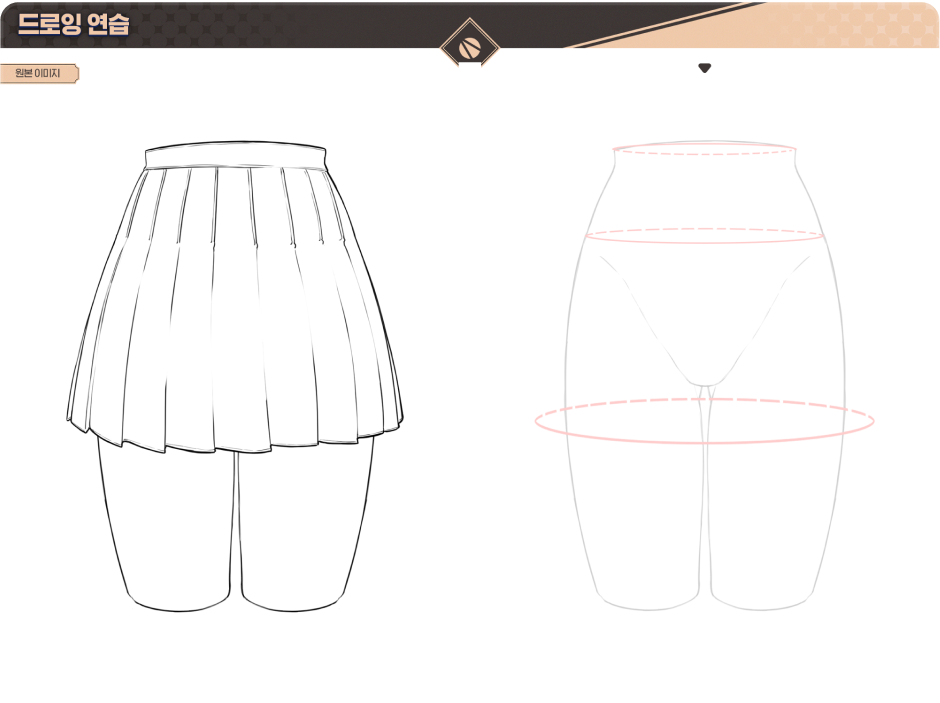Click the 원본 이미지 label tag
940x703 pixels.
click(x=39, y=74)
